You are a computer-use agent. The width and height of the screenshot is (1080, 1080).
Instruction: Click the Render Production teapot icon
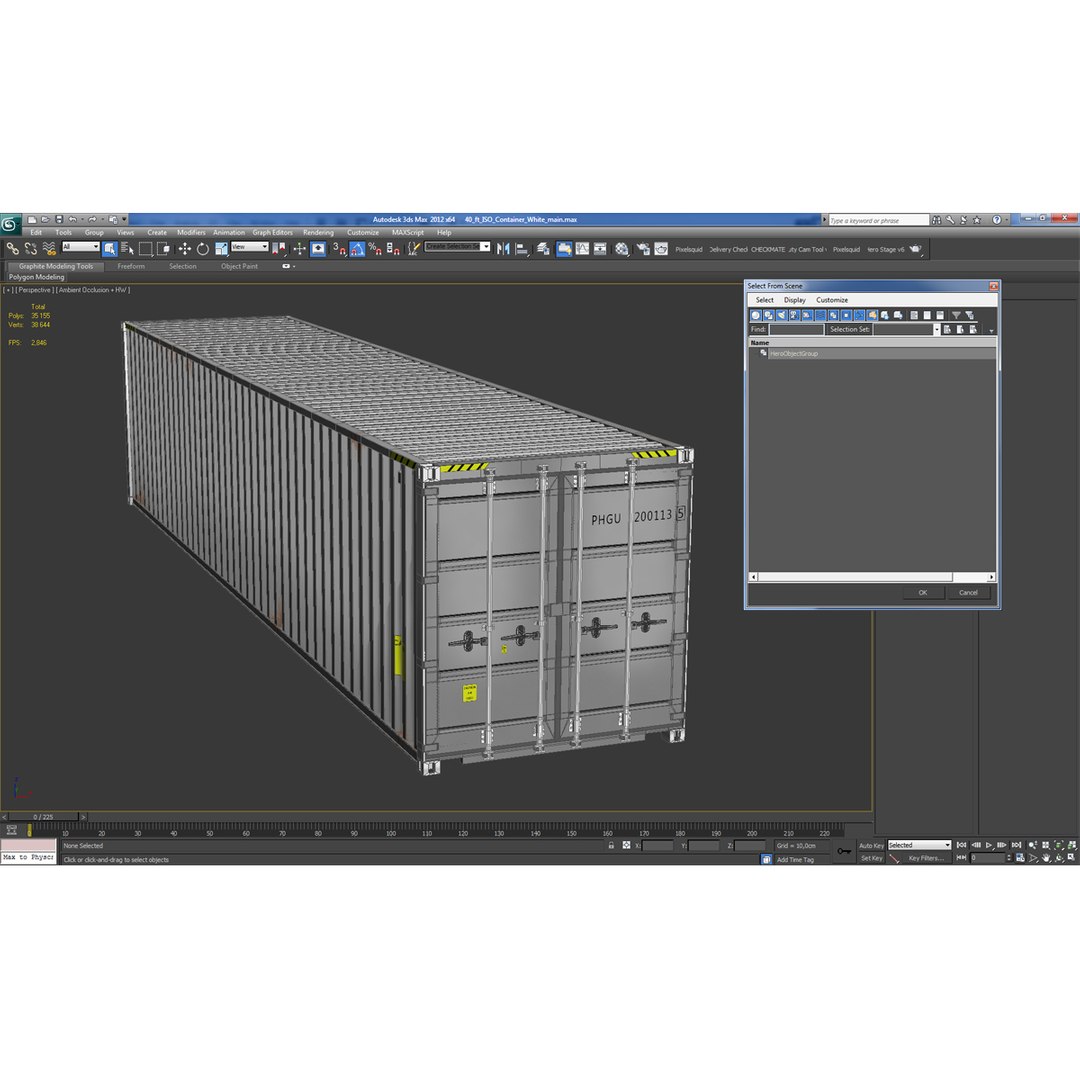coord(661,249)
